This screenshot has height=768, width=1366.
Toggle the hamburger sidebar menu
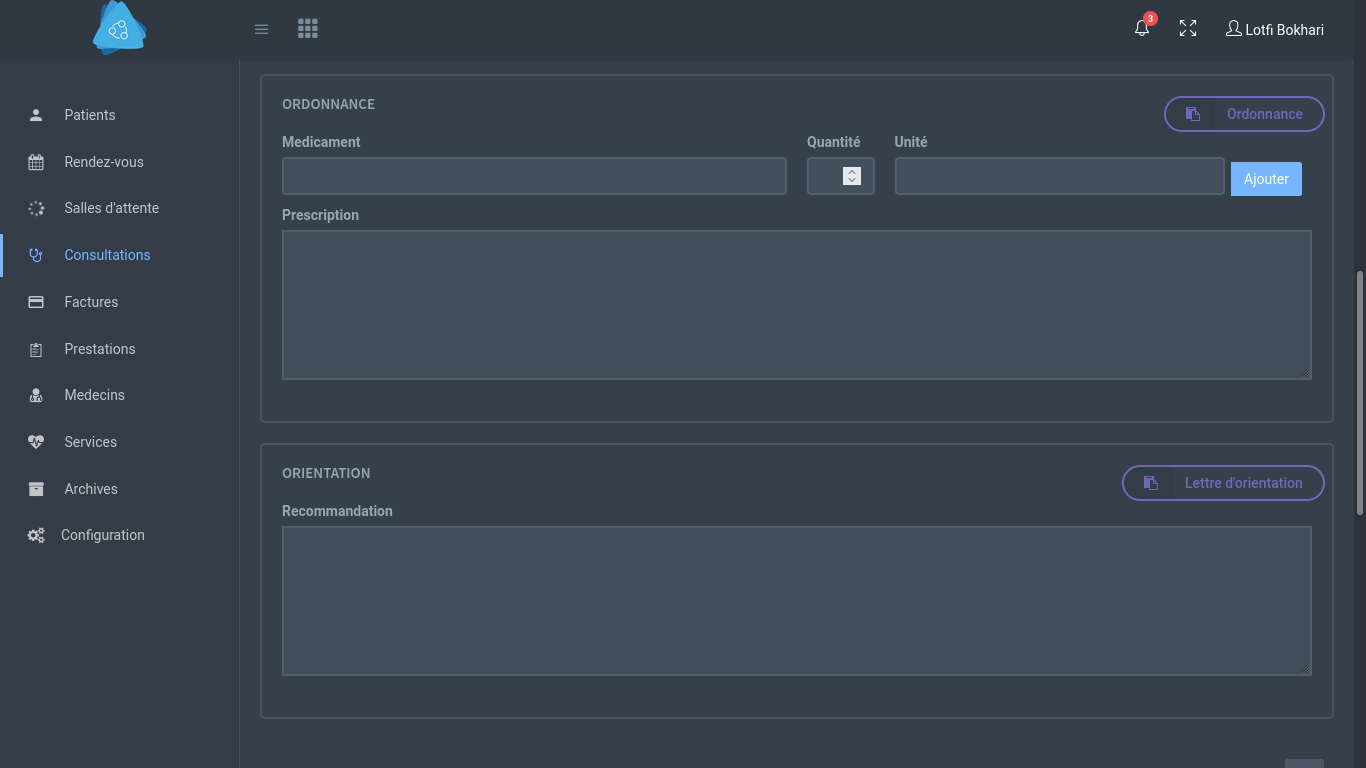pyautogui.click(x=261, y=29)
